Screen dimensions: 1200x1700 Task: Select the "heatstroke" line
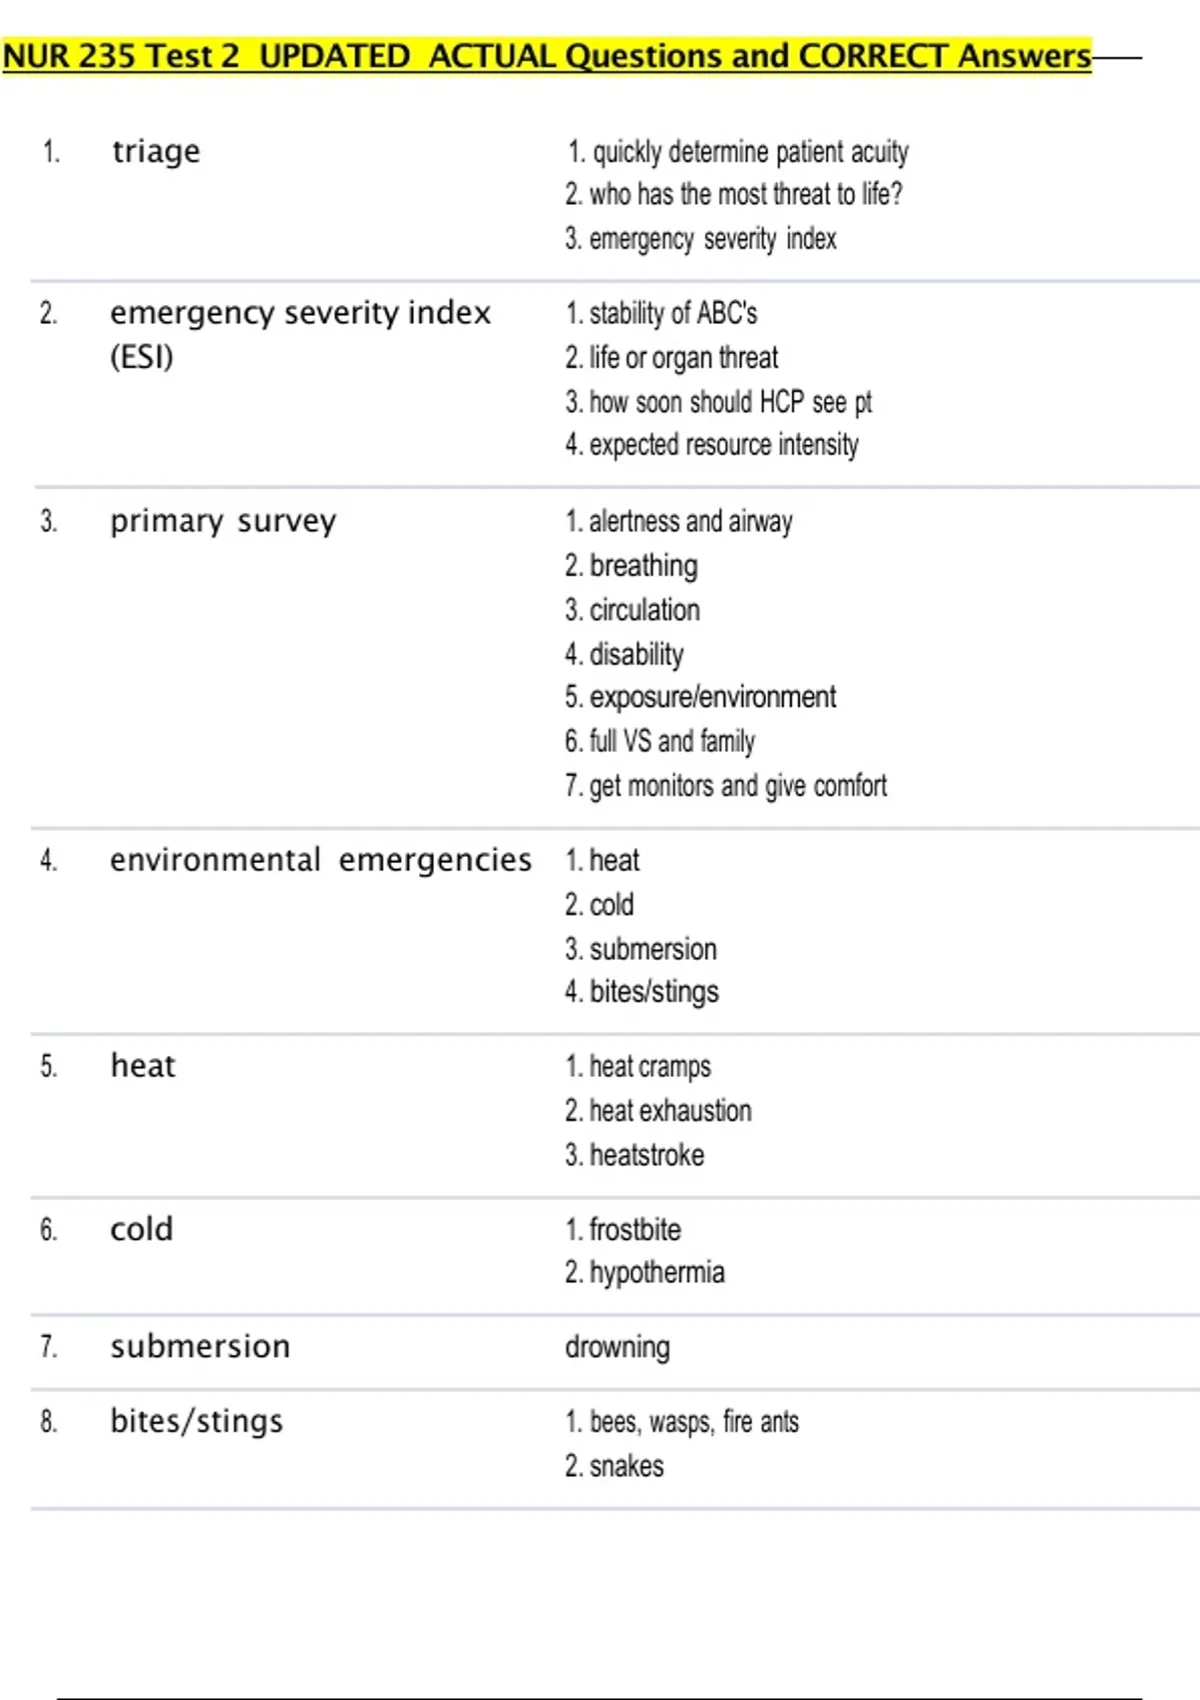(646, 1155)
